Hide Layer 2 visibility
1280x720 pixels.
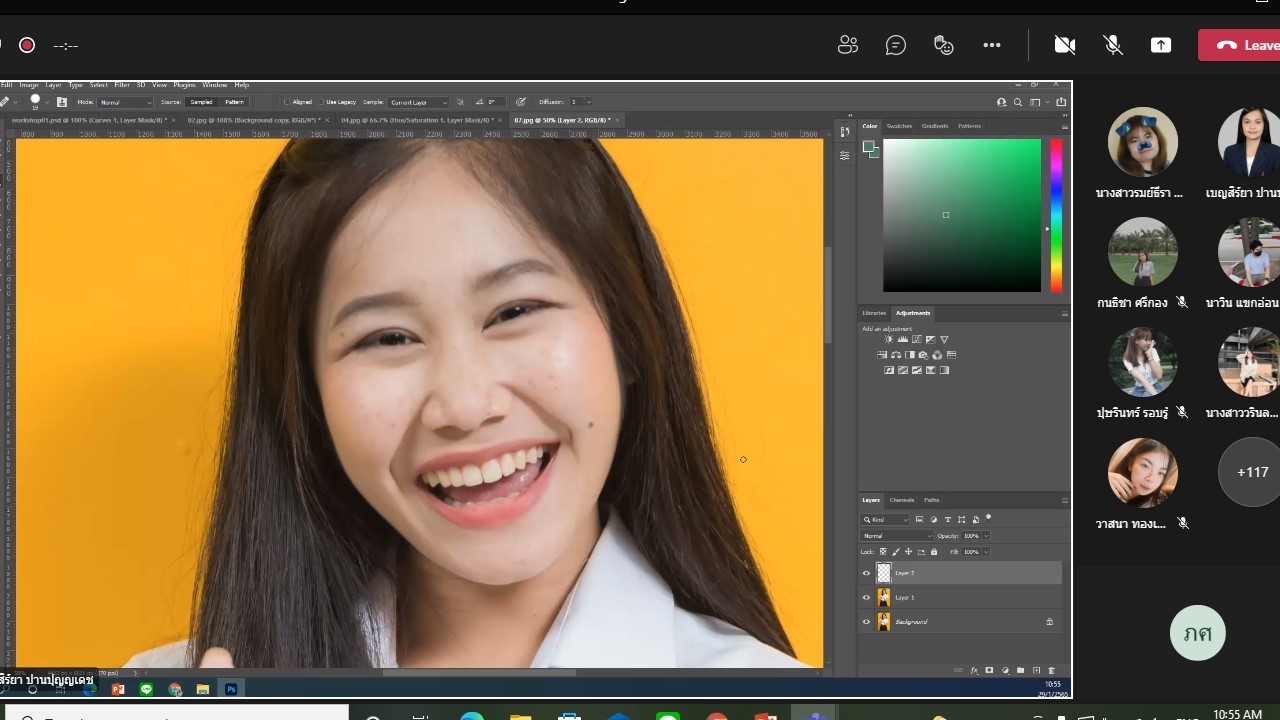tap(866, 573)
